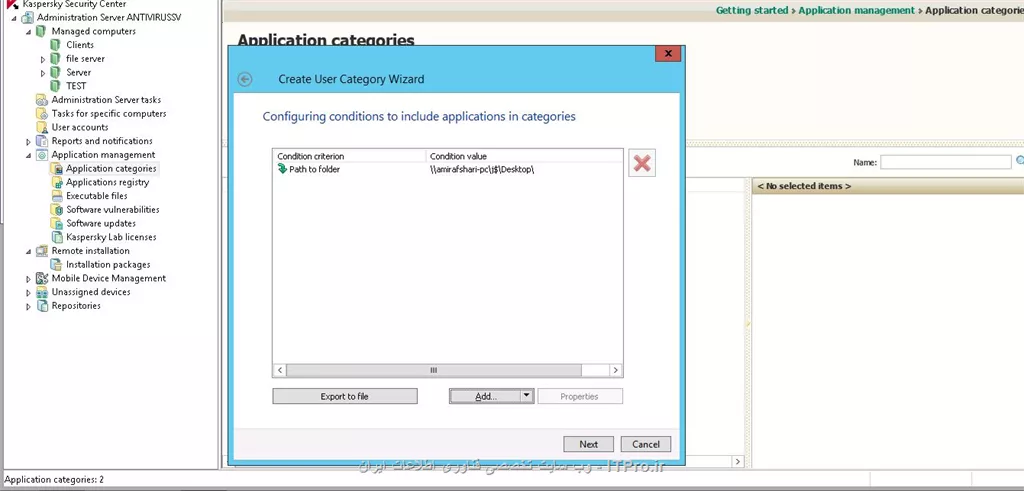The width and height of the screenshot is (1024, 491).
Task: Open the Add button dropdown arrow
Action: tap(527, 396)
